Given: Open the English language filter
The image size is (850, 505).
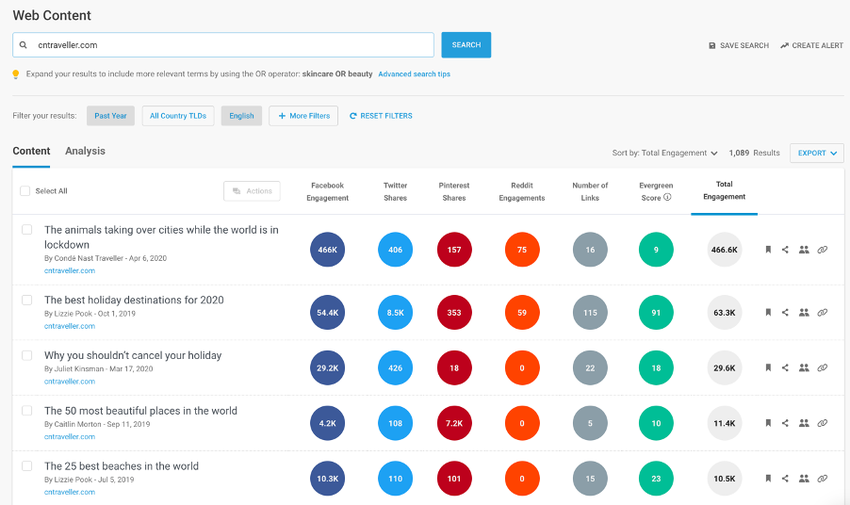Looking at the screenshot, I should coord(241,116).
